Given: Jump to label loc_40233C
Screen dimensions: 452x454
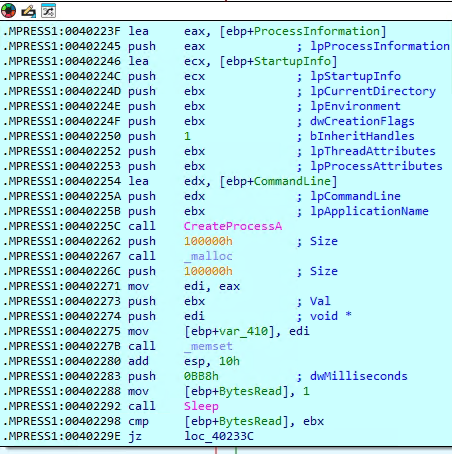Looking at the screenshot, I should [x=219, y=436].
